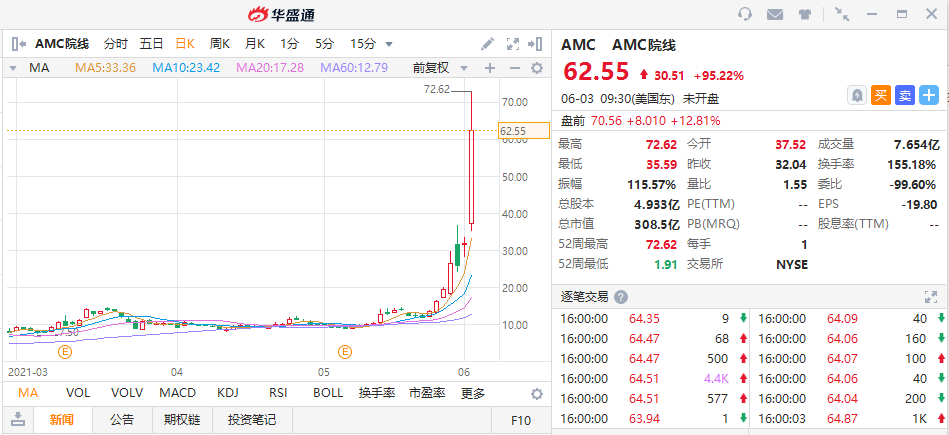Select the 5分 chart period
Image resolution: width=949 pixels, height=435 pixels.
(324, 44)
